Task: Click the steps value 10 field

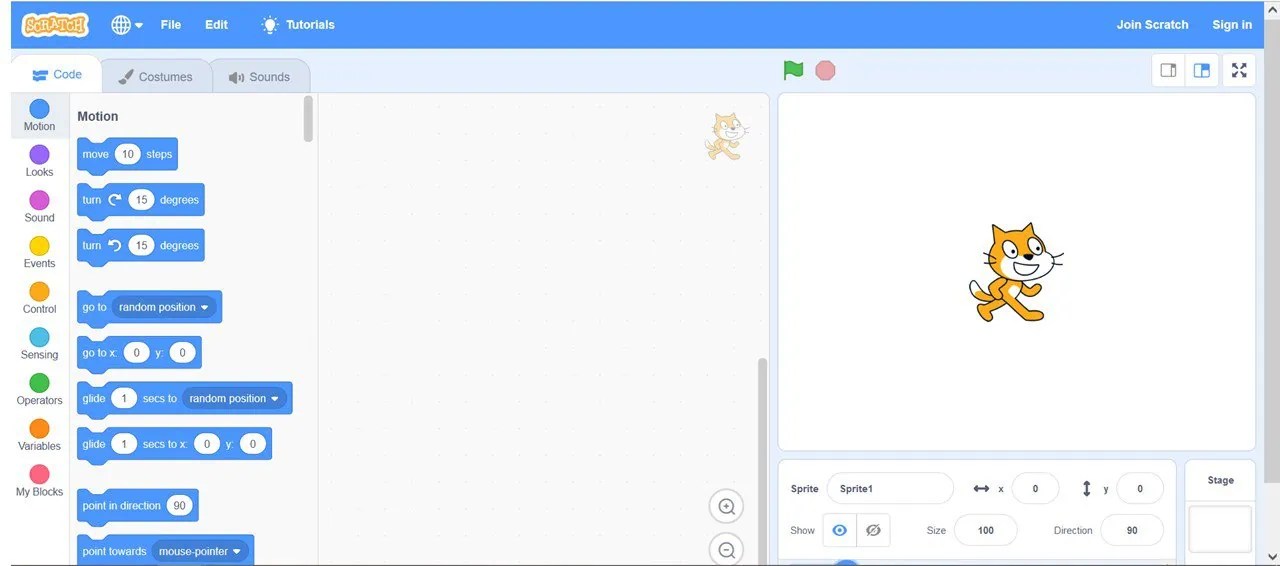Action: pos(127,154)
